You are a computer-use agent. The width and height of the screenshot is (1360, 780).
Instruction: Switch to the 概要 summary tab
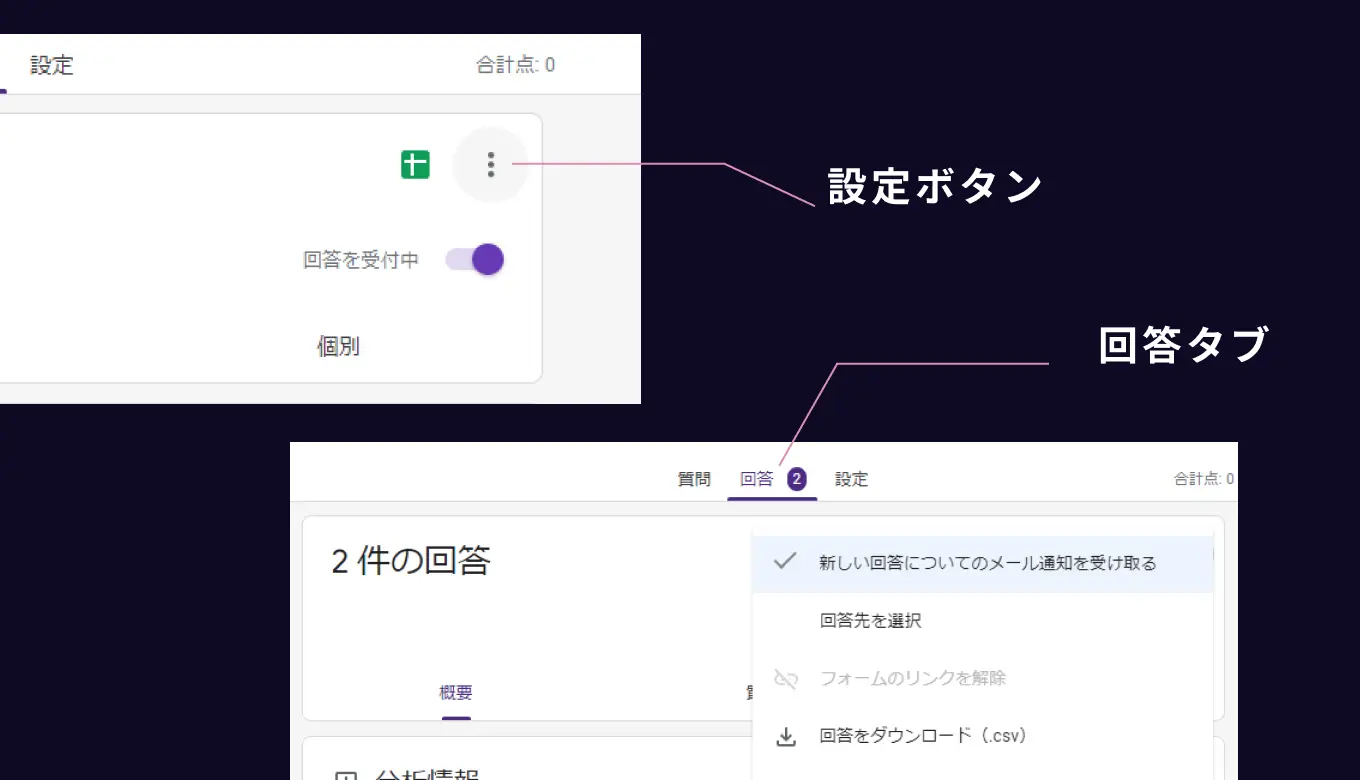456,692
